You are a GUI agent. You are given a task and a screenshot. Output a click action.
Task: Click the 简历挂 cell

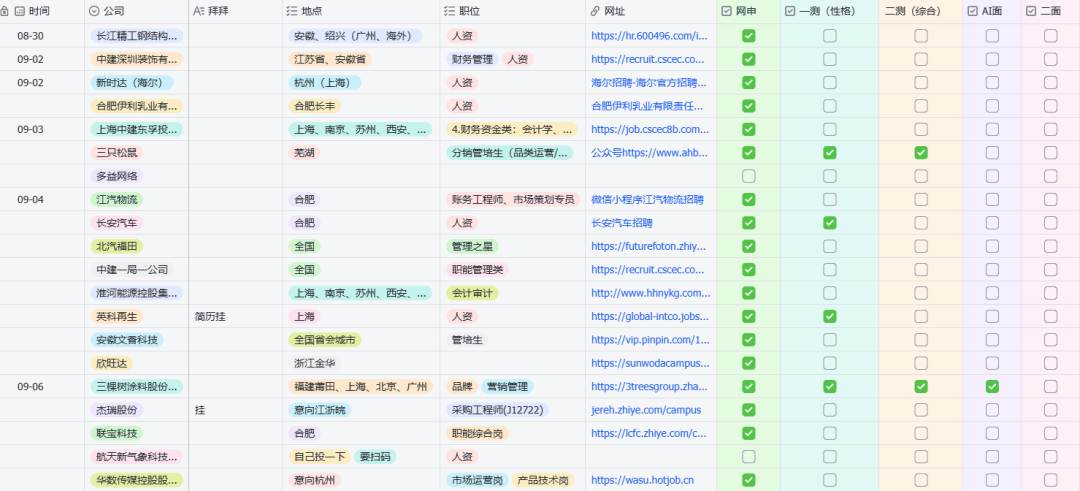(x=235, y=317)
